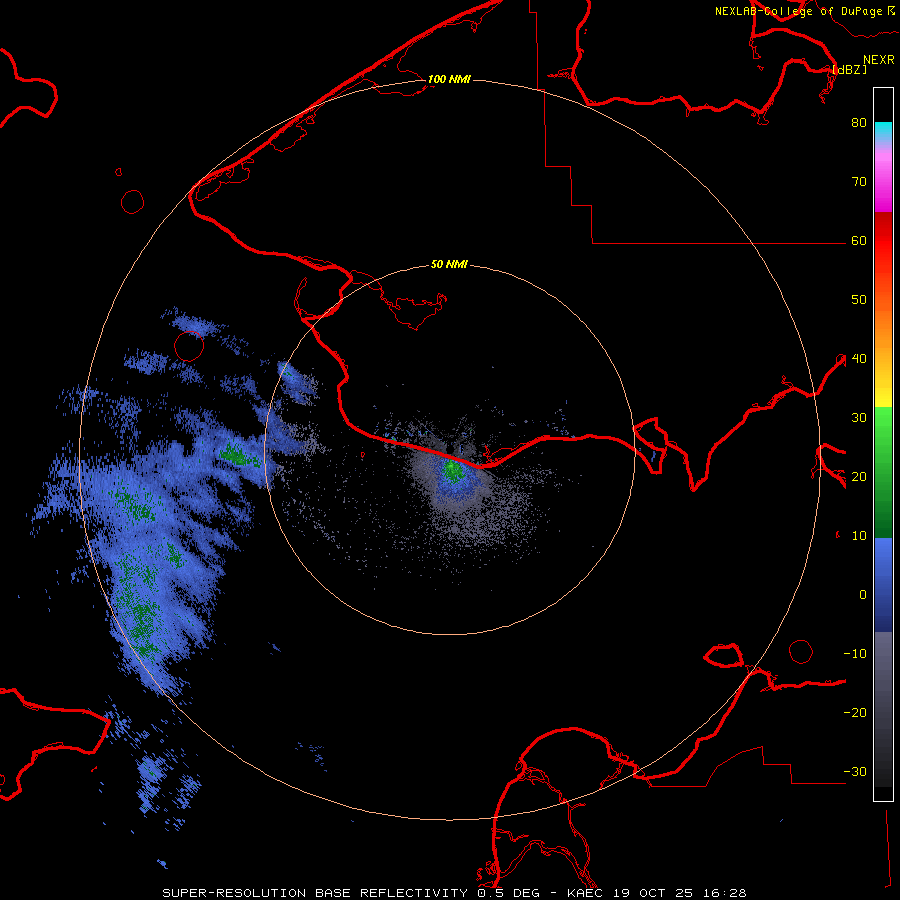Screen dimensions: 900x900
Task: Click the [dBZ] unit label
Action: (849, 69)
